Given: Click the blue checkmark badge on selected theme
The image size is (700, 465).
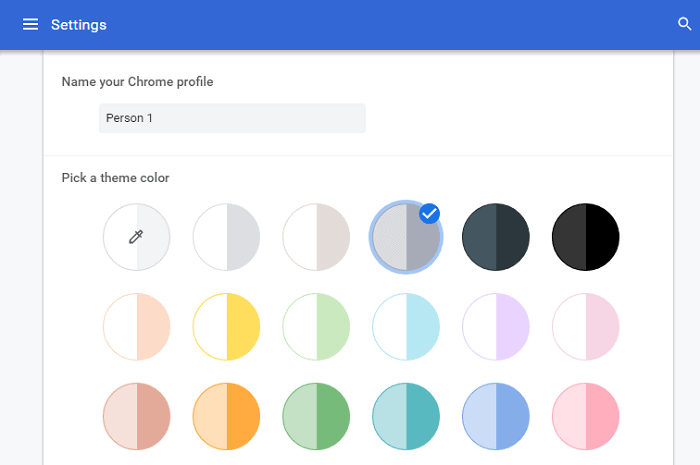Looking at the screenshot, I should tap(430, 213).
